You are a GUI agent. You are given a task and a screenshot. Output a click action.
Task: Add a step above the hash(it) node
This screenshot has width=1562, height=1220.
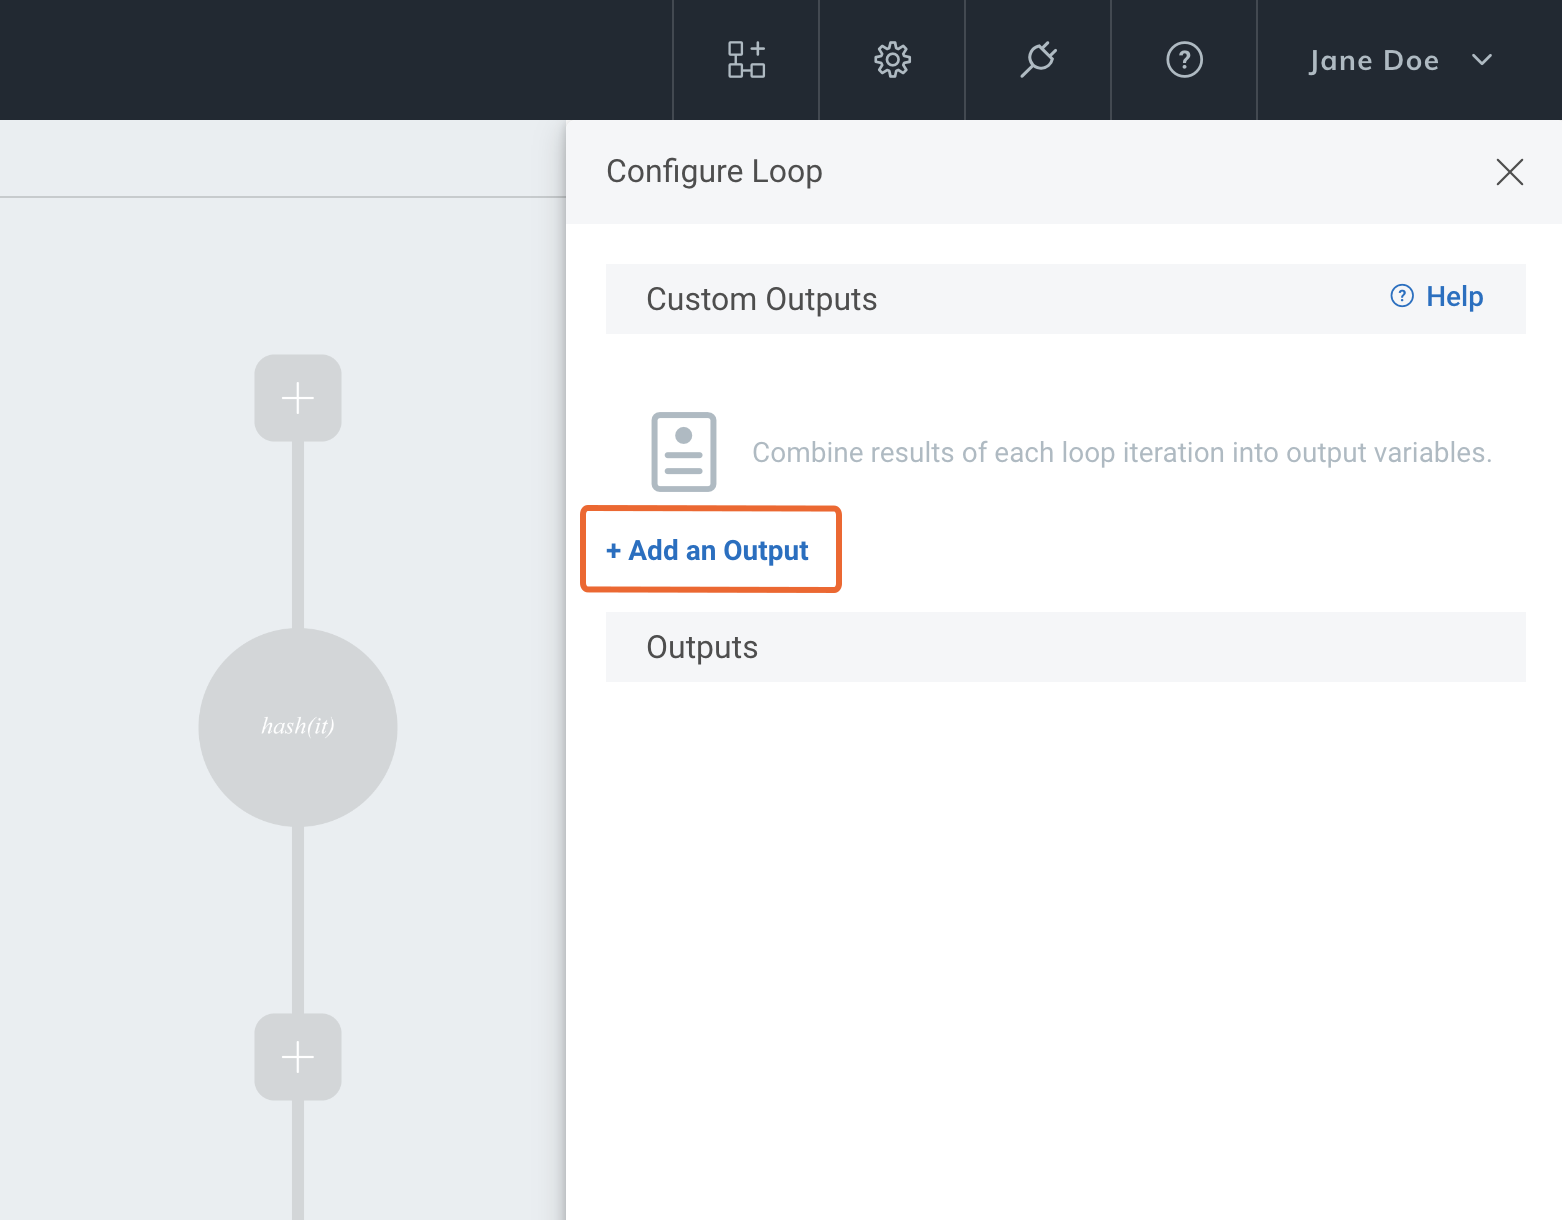(298, 398)
